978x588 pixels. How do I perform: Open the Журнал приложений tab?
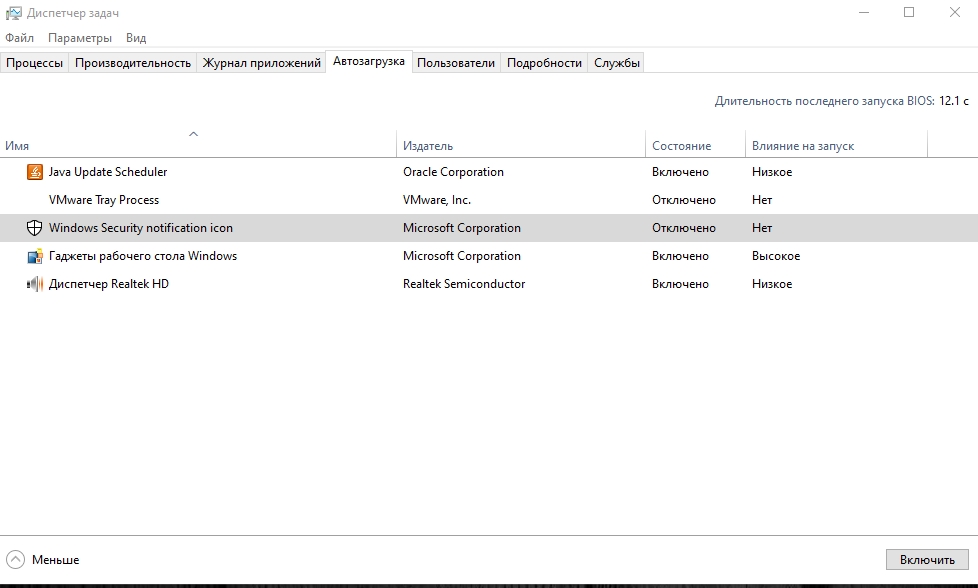click(261, 63)
